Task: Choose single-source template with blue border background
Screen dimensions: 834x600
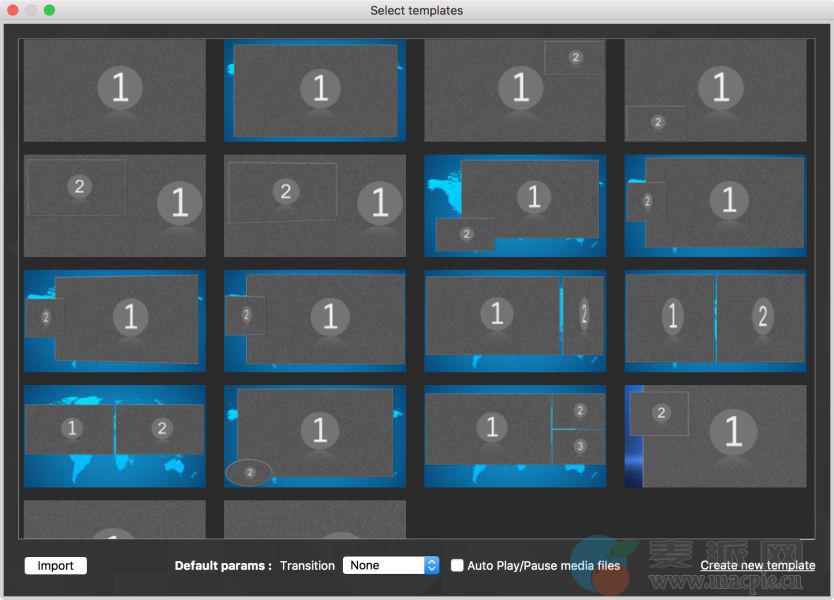Action: click(x=315, y=90)
